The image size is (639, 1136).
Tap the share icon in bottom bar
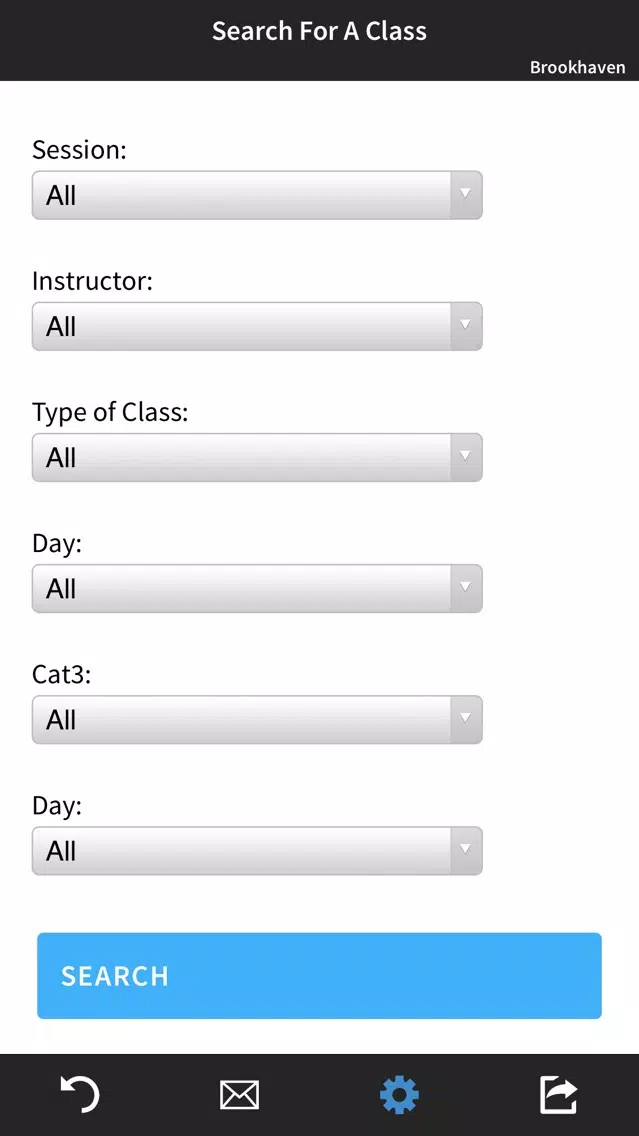click(559, 1095)
